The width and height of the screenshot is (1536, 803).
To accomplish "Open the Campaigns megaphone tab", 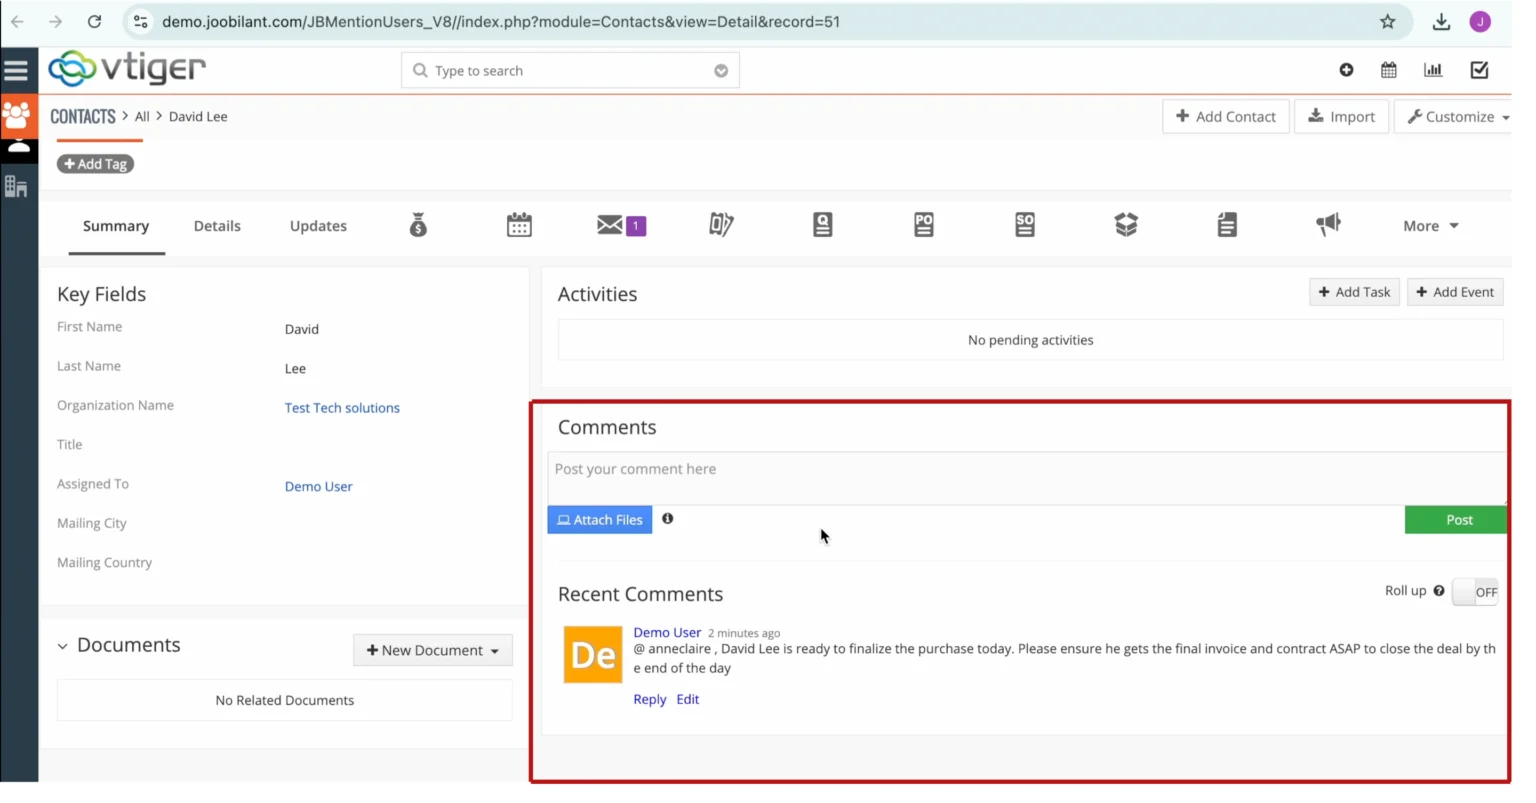I will click(x=1328, y=225).
